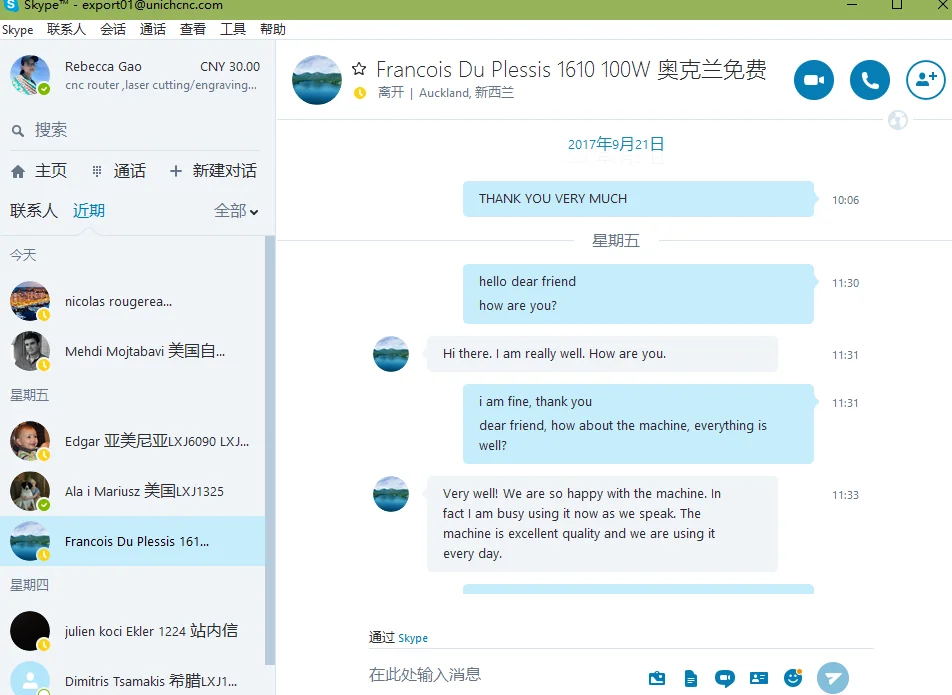Start a video call with Francois
Viewport: 952px width, 695px height.
tap(814, 80)
